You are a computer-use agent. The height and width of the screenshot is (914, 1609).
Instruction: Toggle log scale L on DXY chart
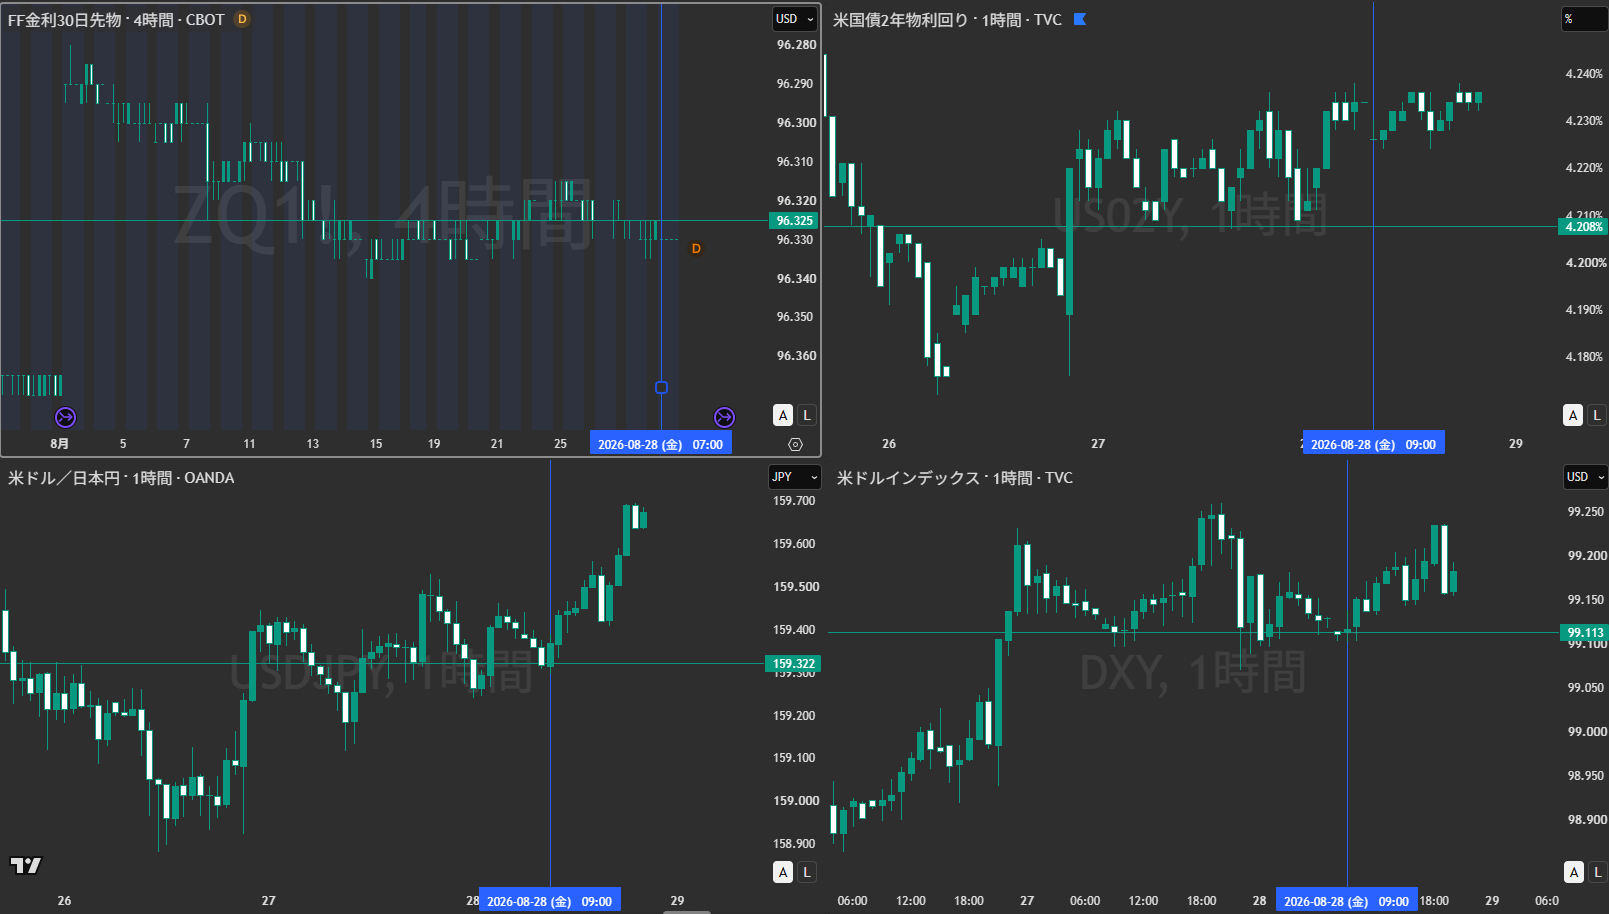(1597, 872)
